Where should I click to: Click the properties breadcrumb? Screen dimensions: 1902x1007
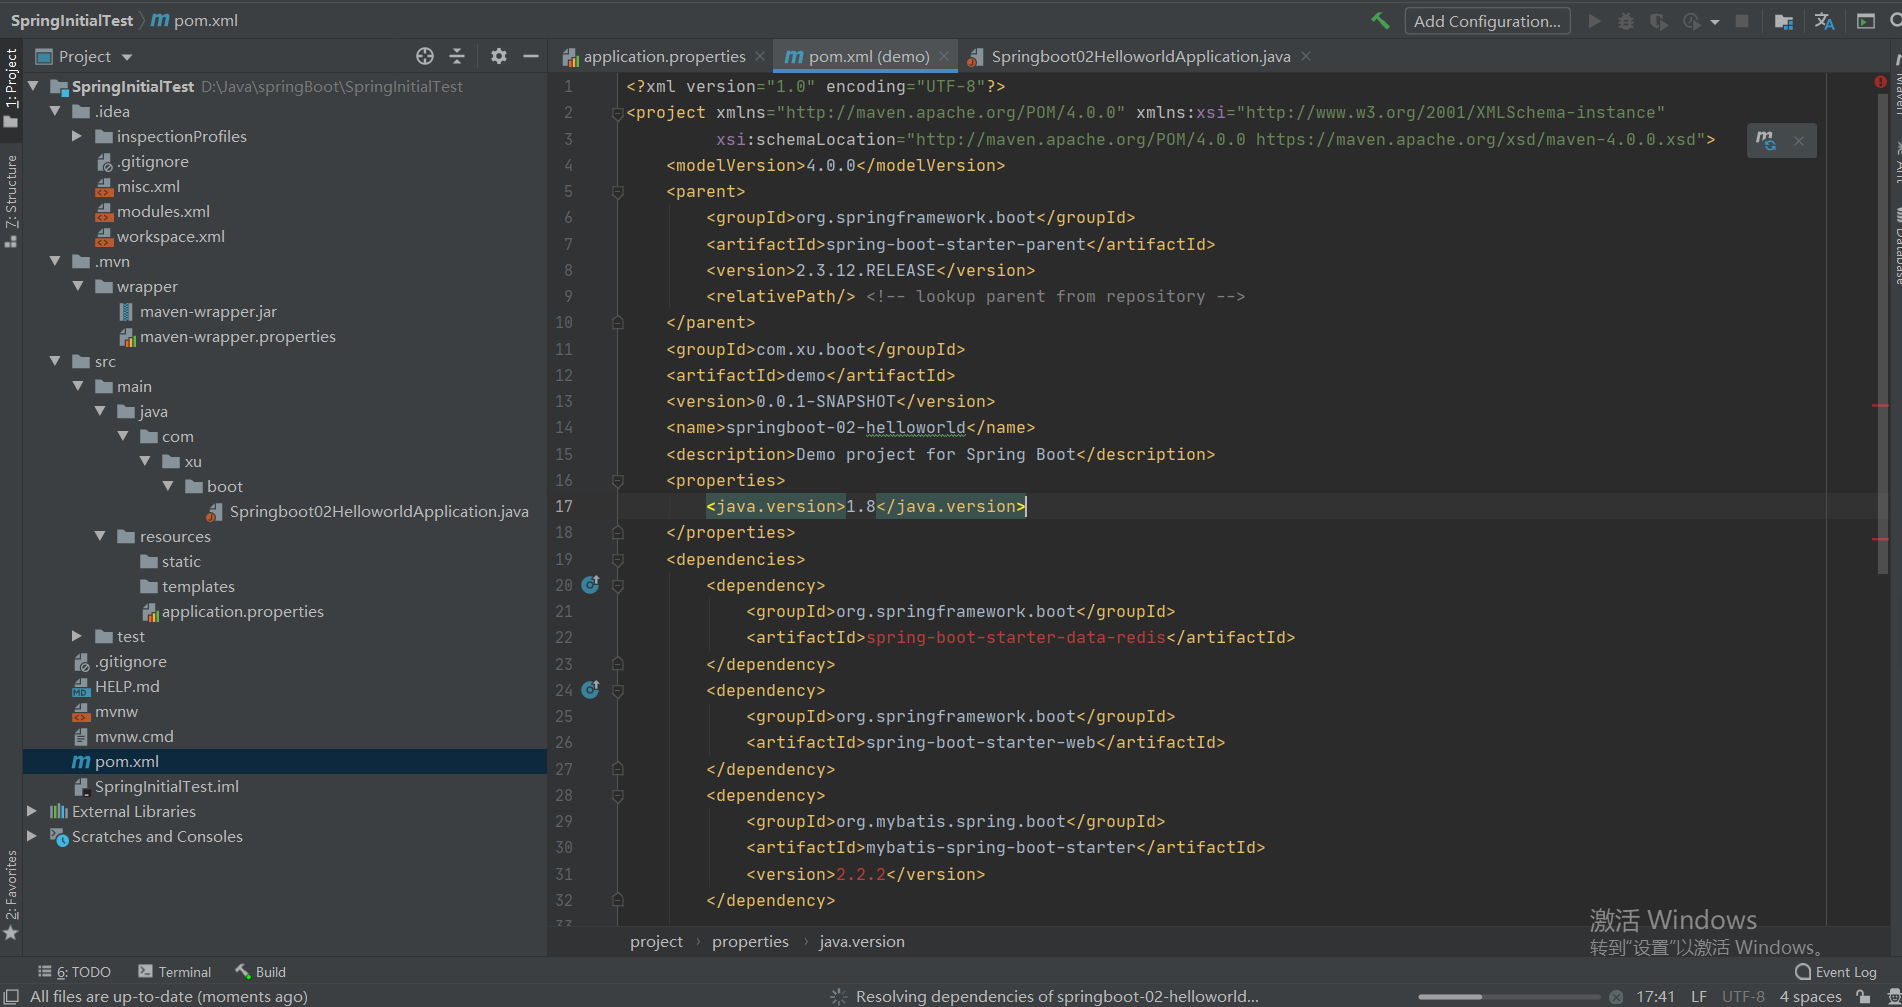pyautogui.click(x=750, y=941)
